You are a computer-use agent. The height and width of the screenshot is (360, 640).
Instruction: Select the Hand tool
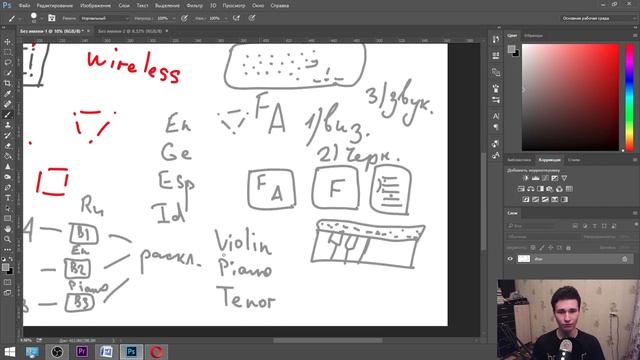pyautogui.click(x=7, y=229)
